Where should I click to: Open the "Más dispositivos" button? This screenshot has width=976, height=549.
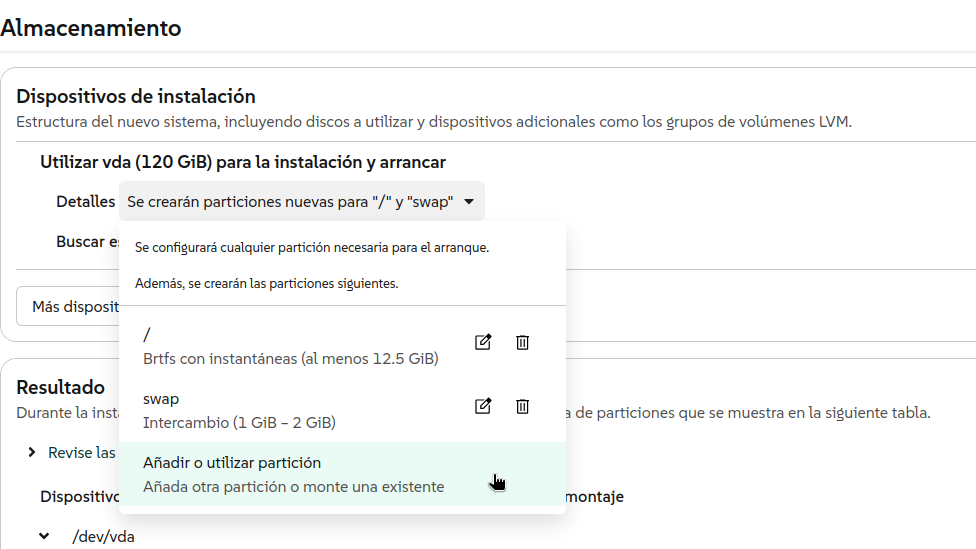point(70,307)
